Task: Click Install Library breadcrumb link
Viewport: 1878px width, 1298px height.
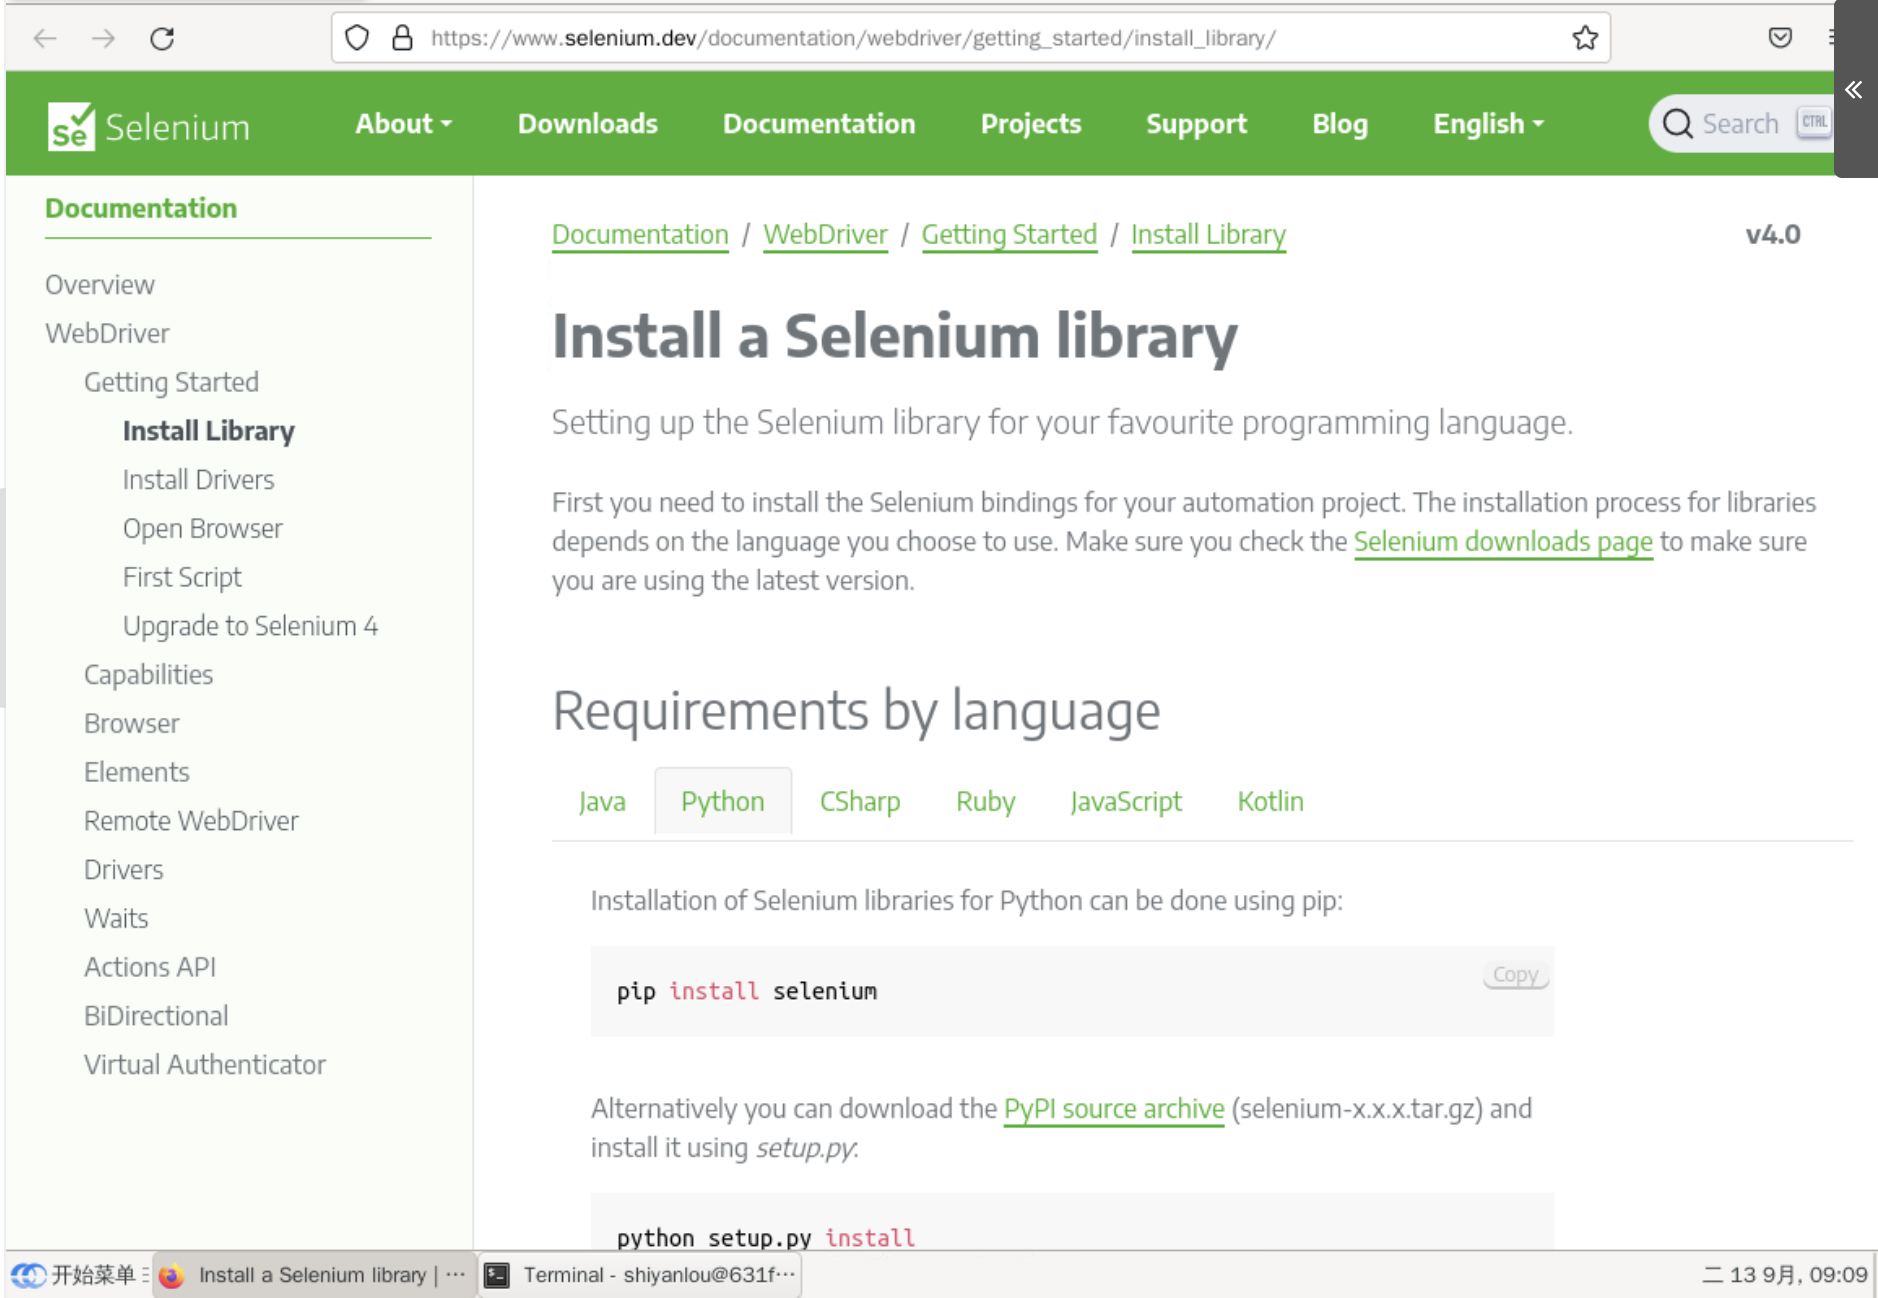Action: tap(1208, 235)
